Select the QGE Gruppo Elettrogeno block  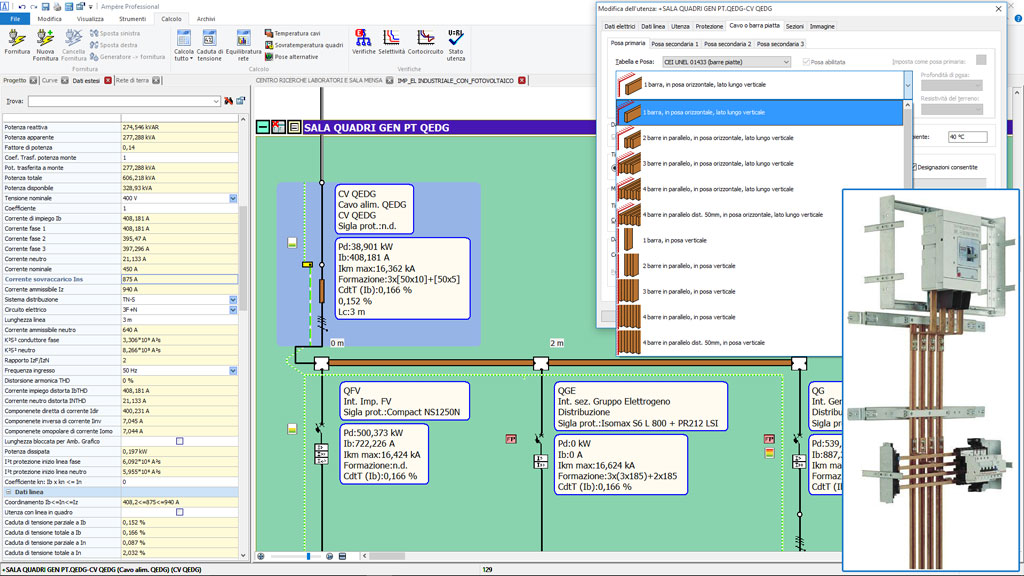[641, 407]
